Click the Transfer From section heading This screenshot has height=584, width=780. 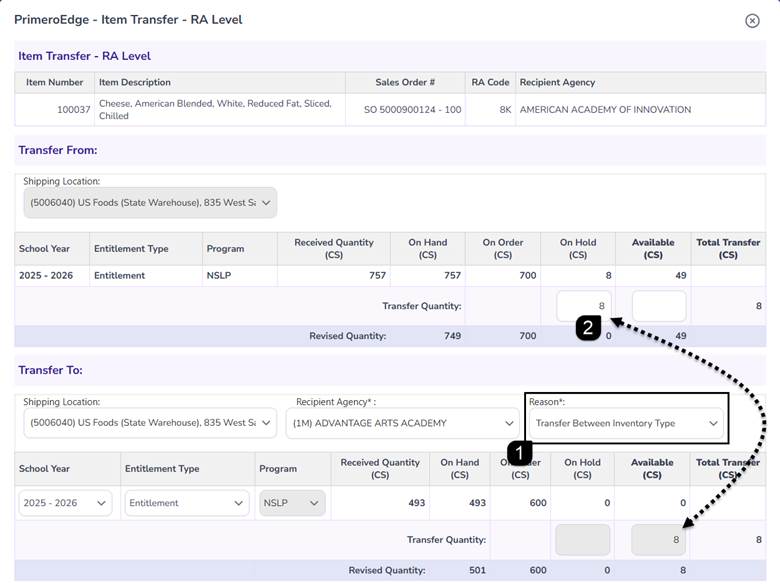pyautogui.click(x=58, y=150)
